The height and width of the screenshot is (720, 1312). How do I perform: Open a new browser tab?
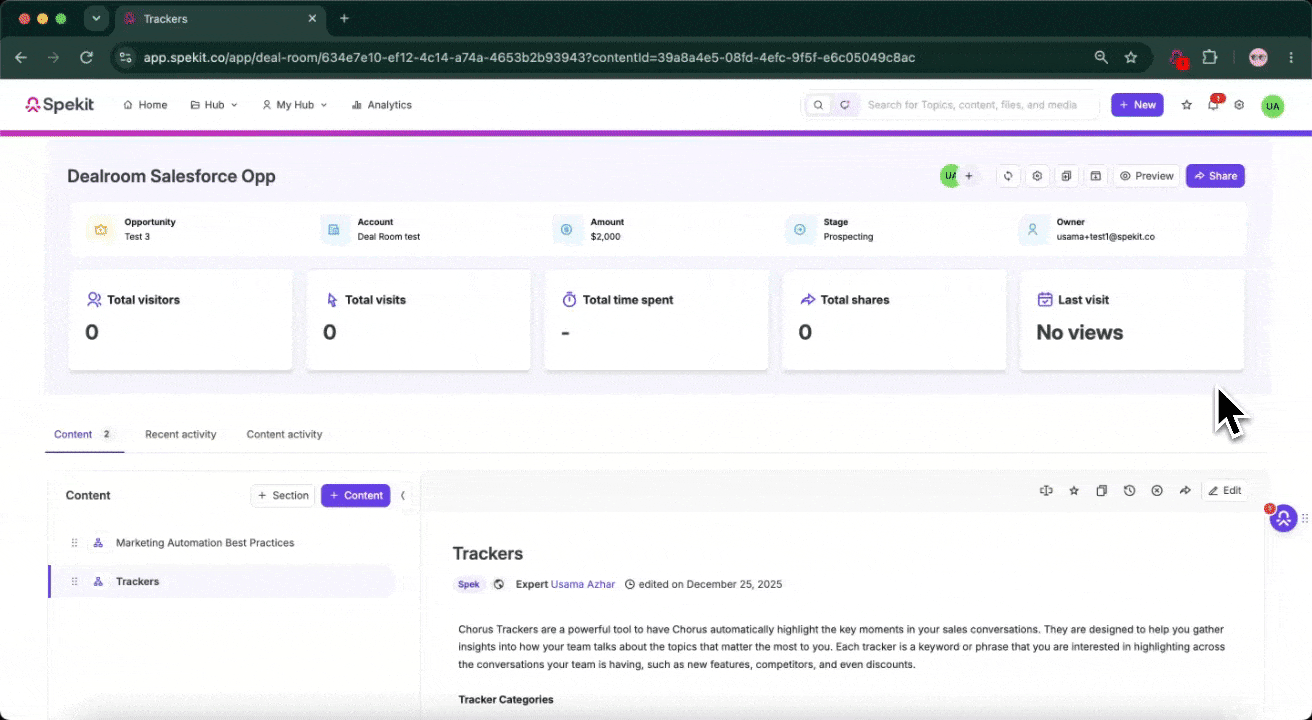pos(344,18)
